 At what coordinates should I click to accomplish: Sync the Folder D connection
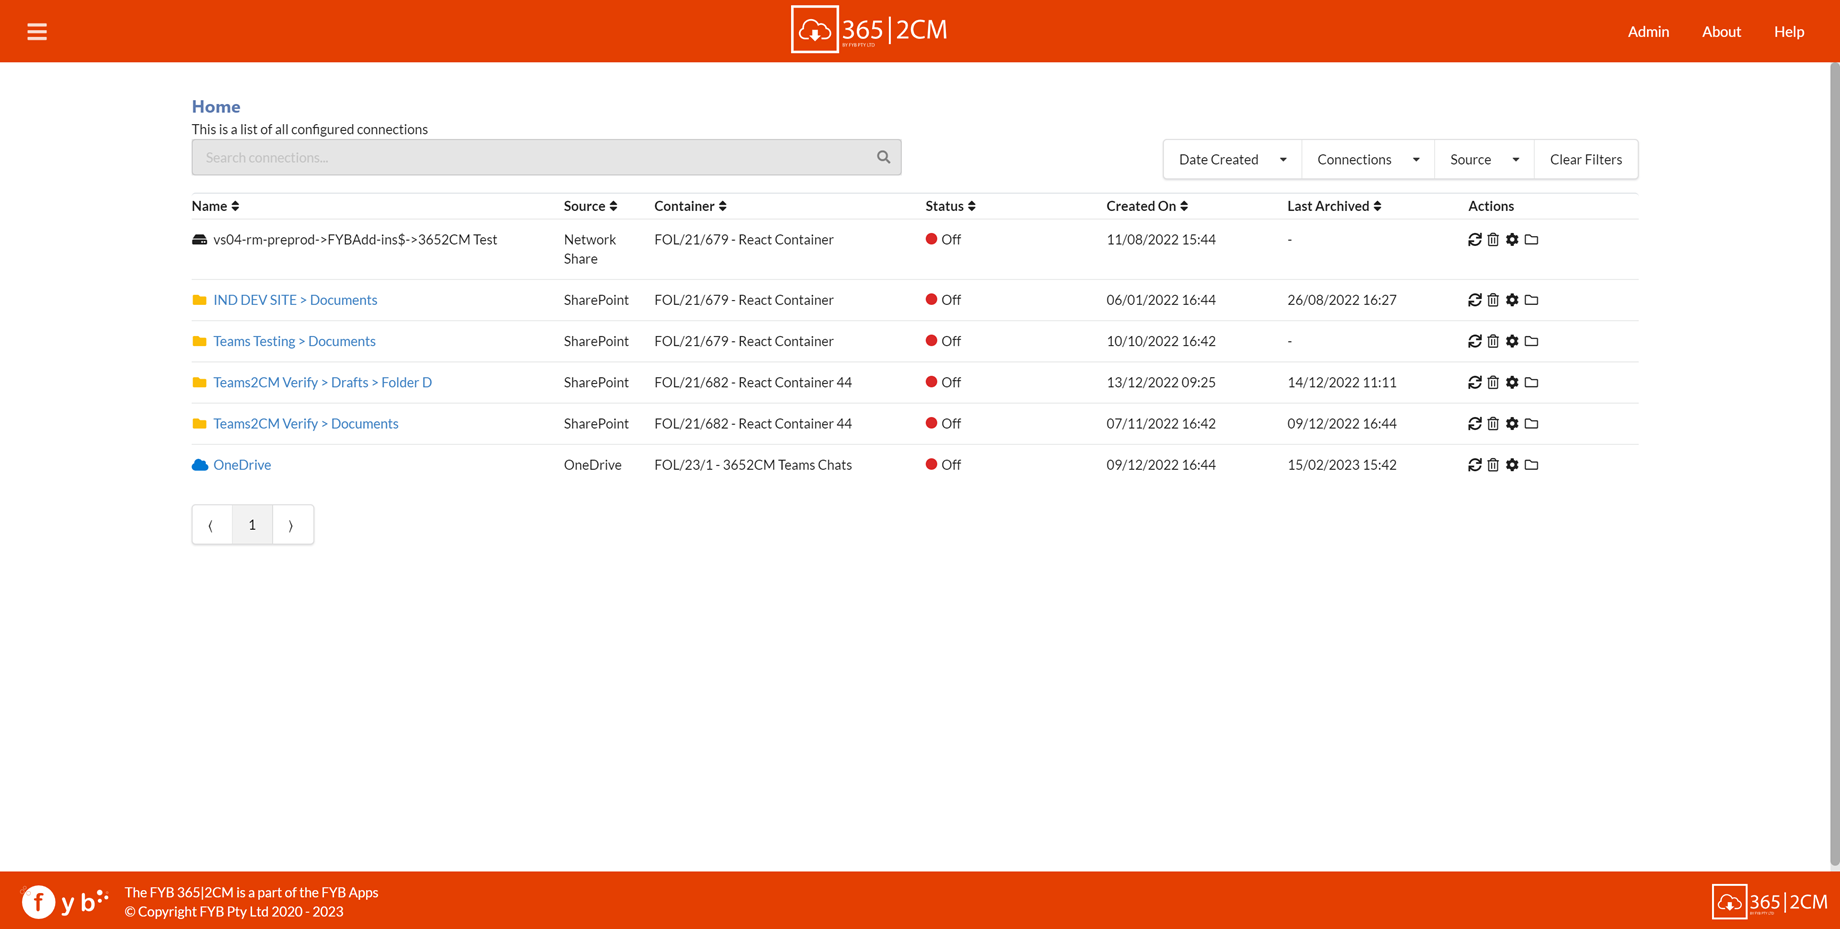pyautogui.click(x=1474, y=382)
